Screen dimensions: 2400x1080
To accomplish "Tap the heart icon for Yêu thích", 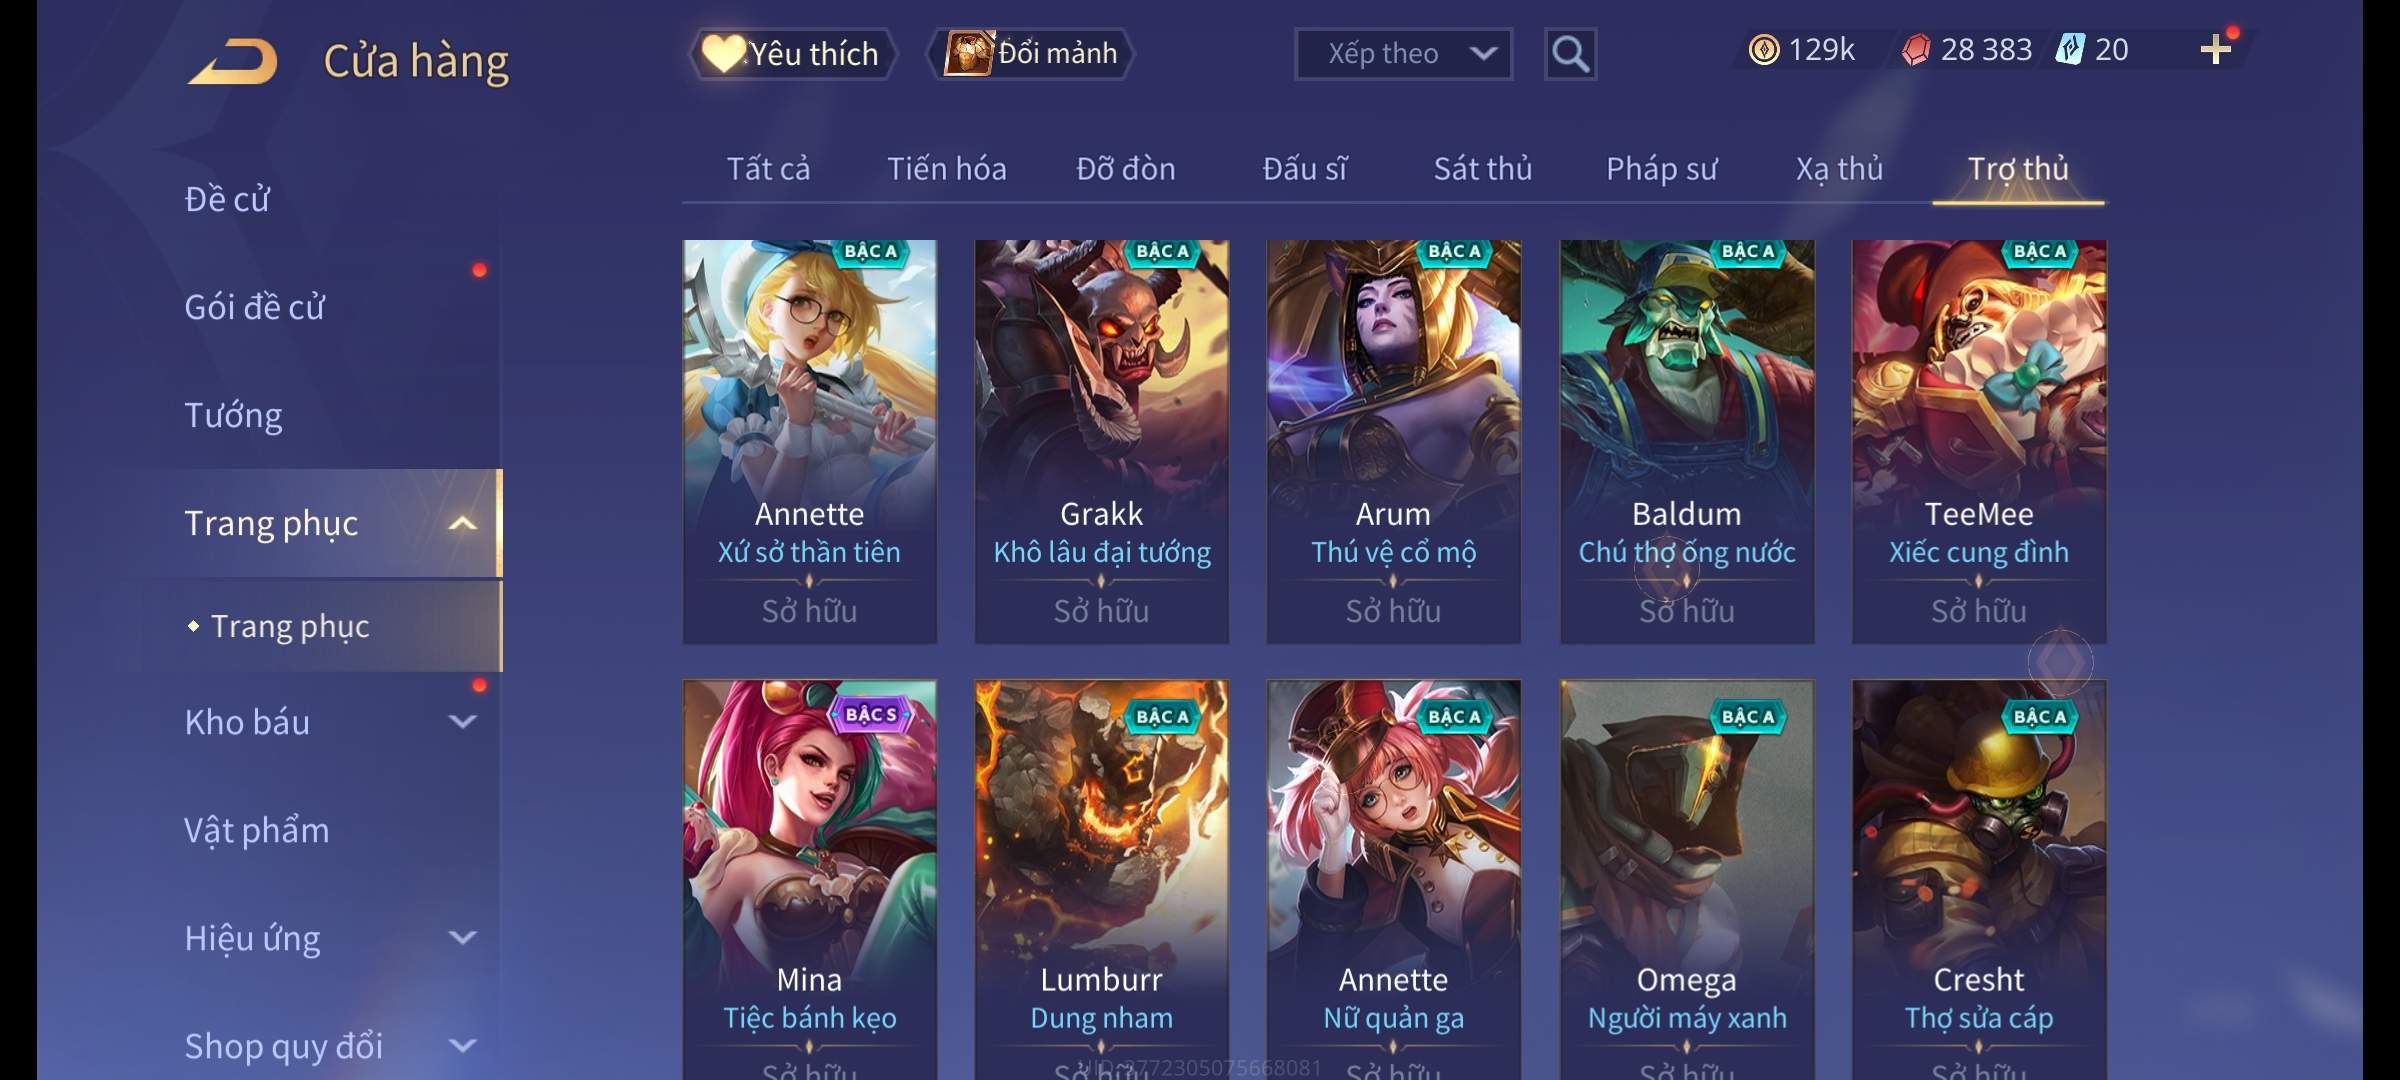I will pyautogui.click(x=722, y=53).
